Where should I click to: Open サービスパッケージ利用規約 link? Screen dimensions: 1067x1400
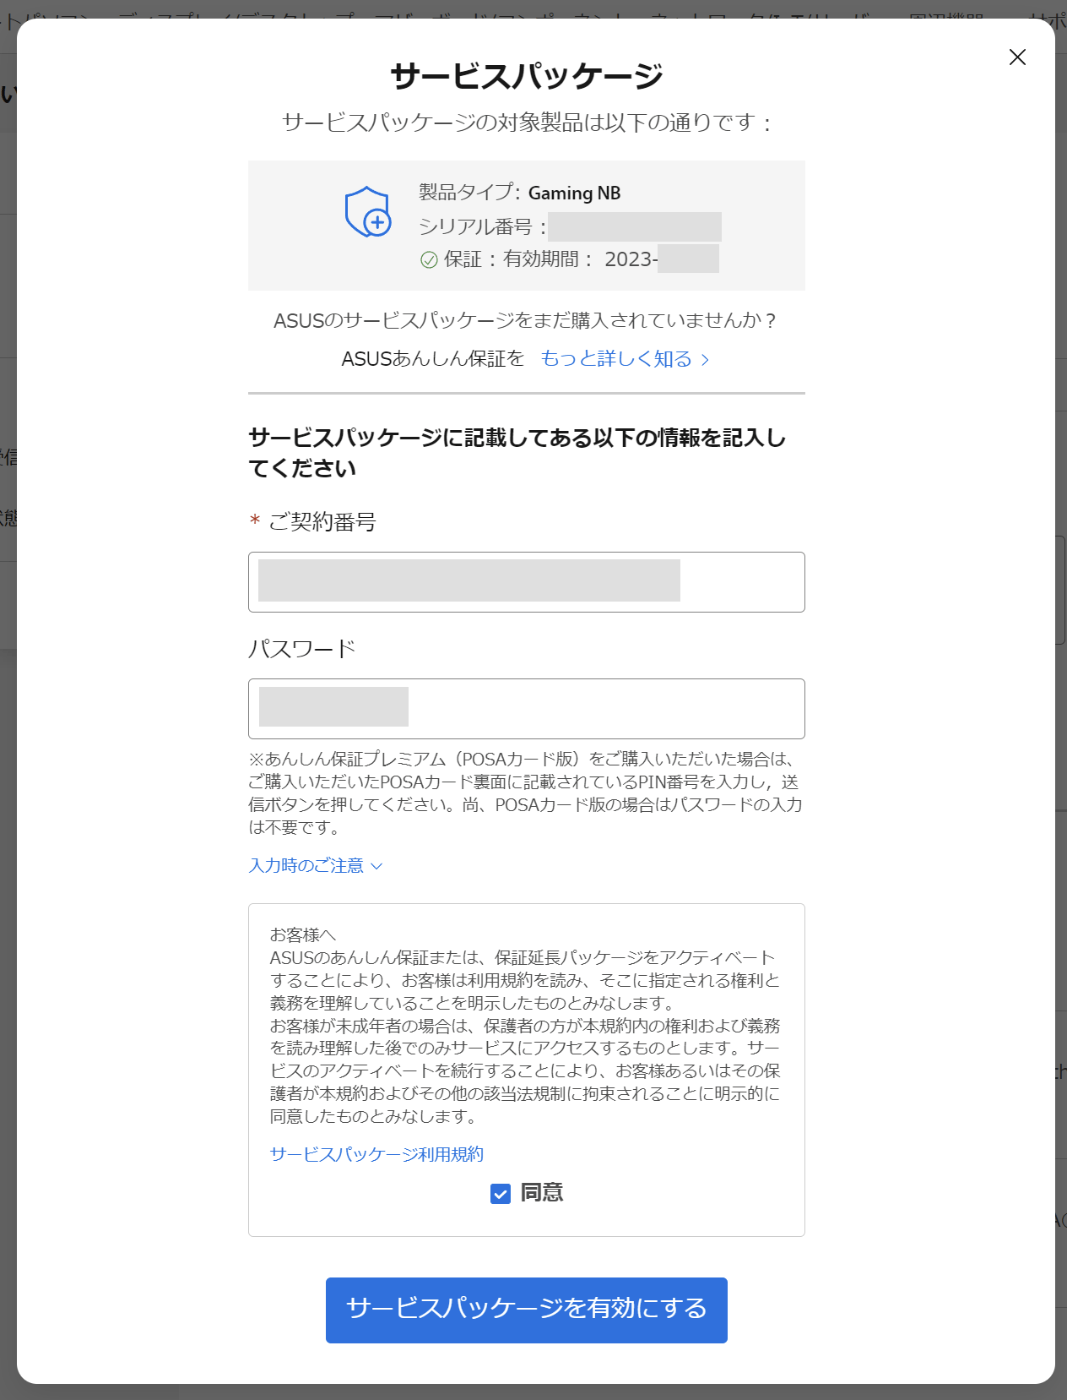coord(377,1154)
